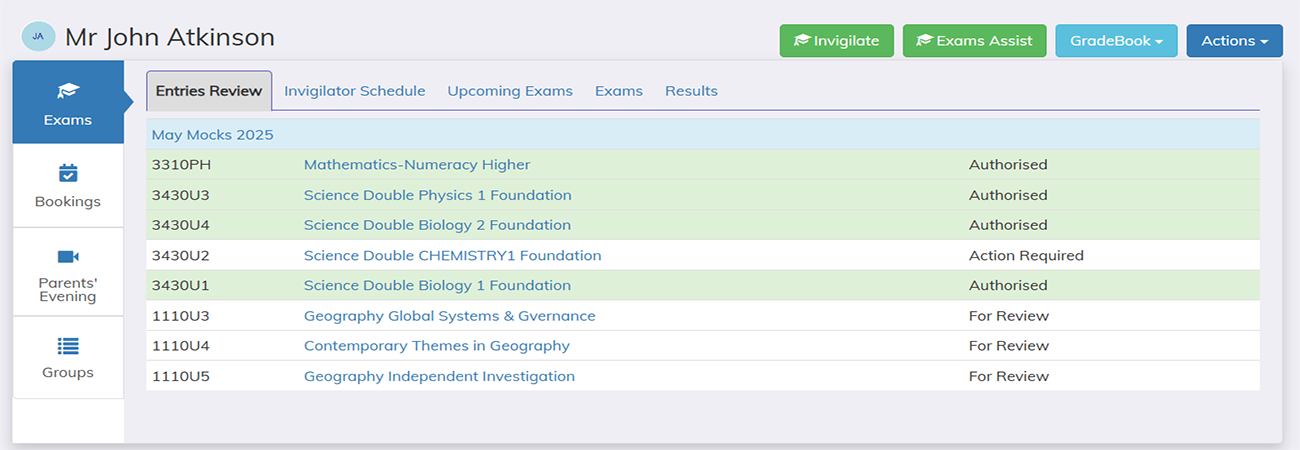Go to the Exams tab
The height and width of the screenshot is (450, 1300).
pyautogui.click(x=619, y=91)
